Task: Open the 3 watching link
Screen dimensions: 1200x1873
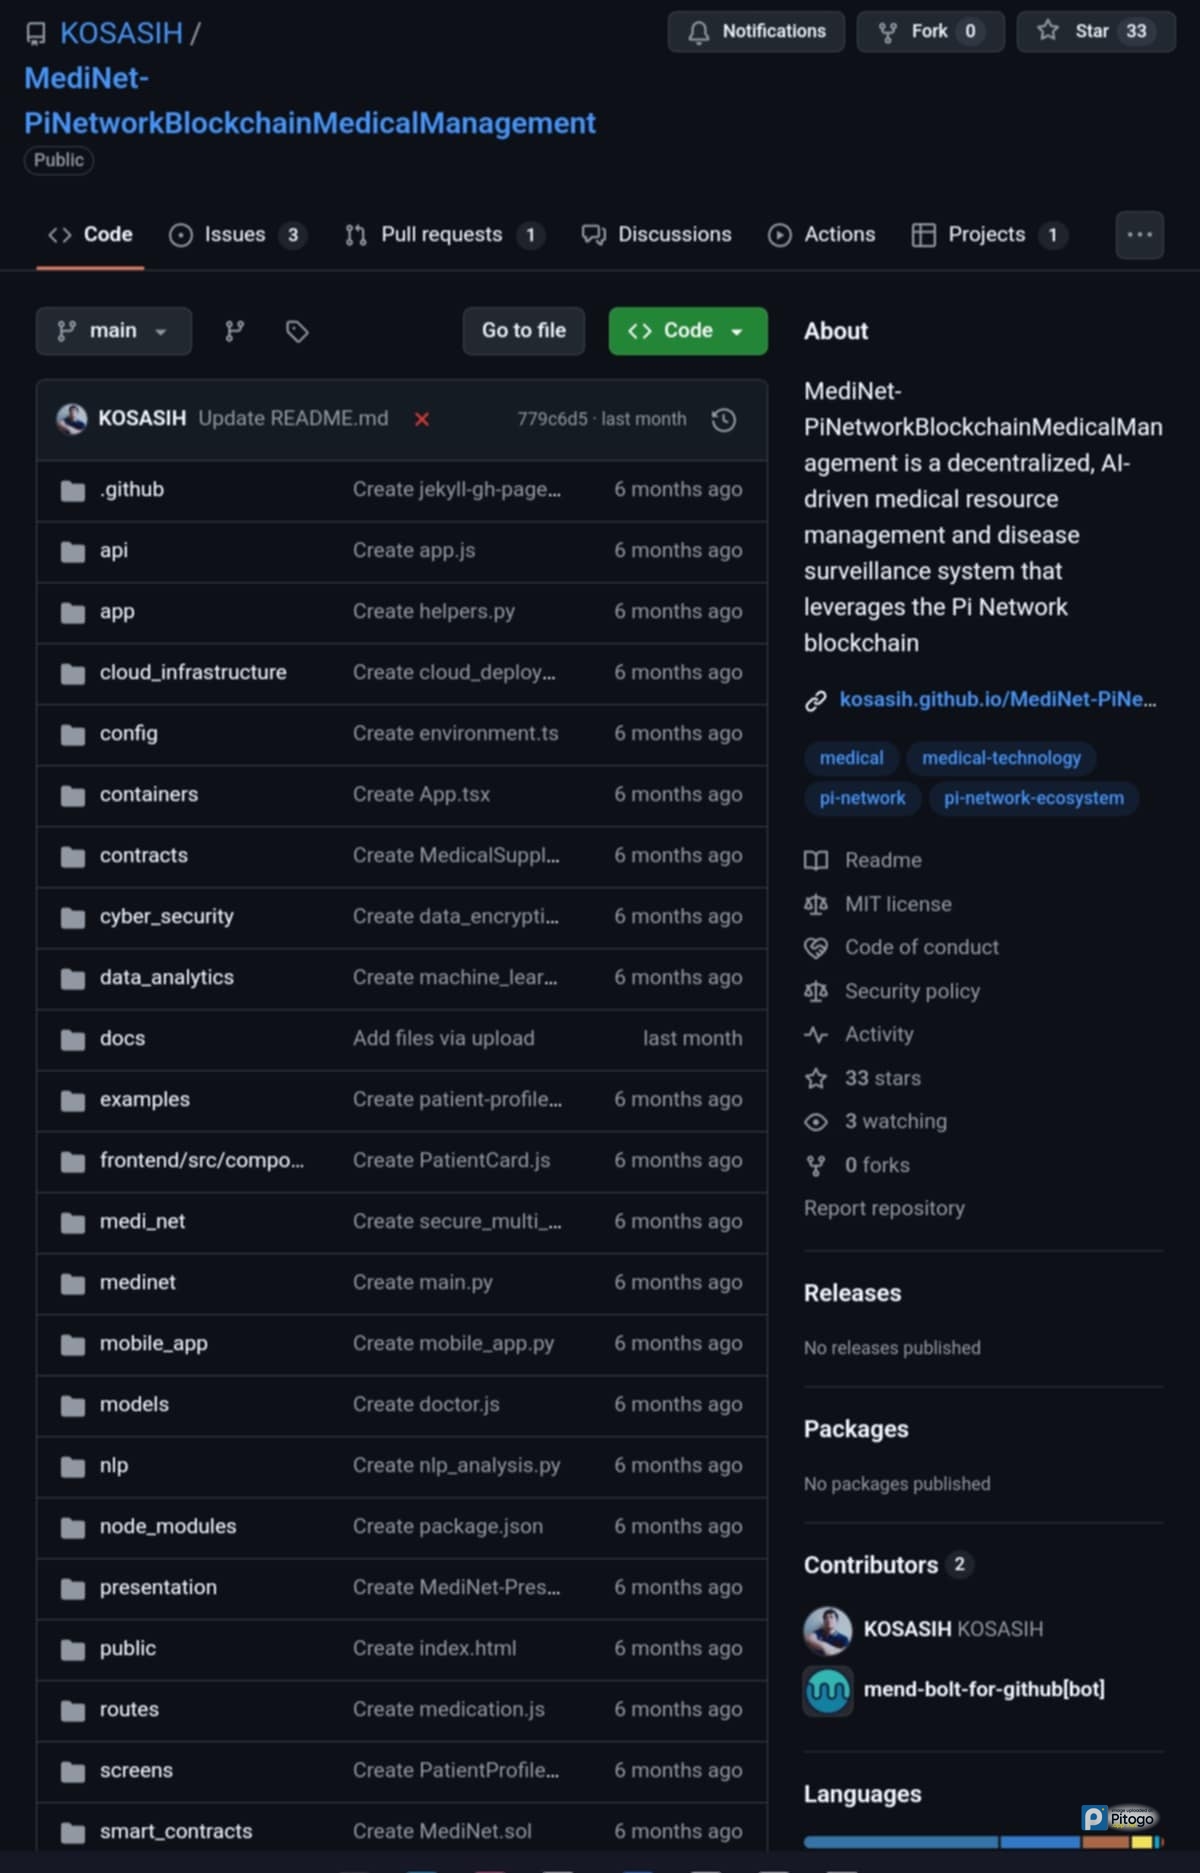Action: tap(895, 1122)
